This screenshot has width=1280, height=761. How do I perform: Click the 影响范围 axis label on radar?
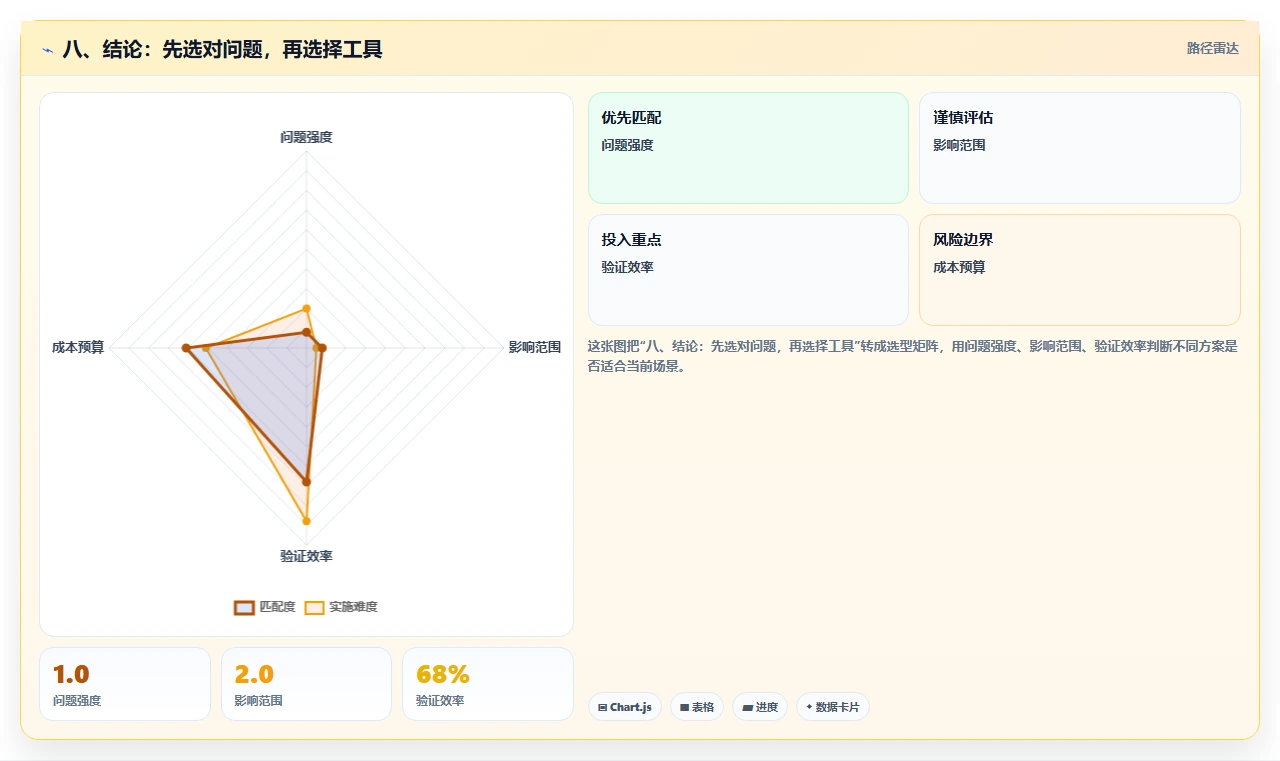(535, 348)
